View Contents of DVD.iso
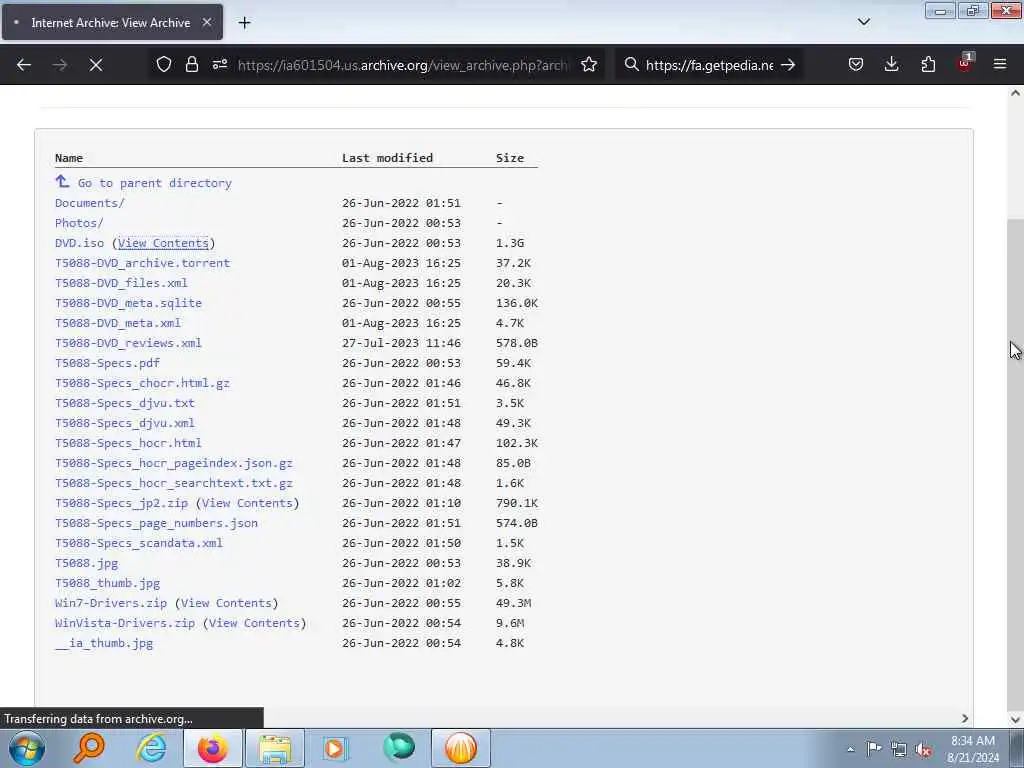 163,243
